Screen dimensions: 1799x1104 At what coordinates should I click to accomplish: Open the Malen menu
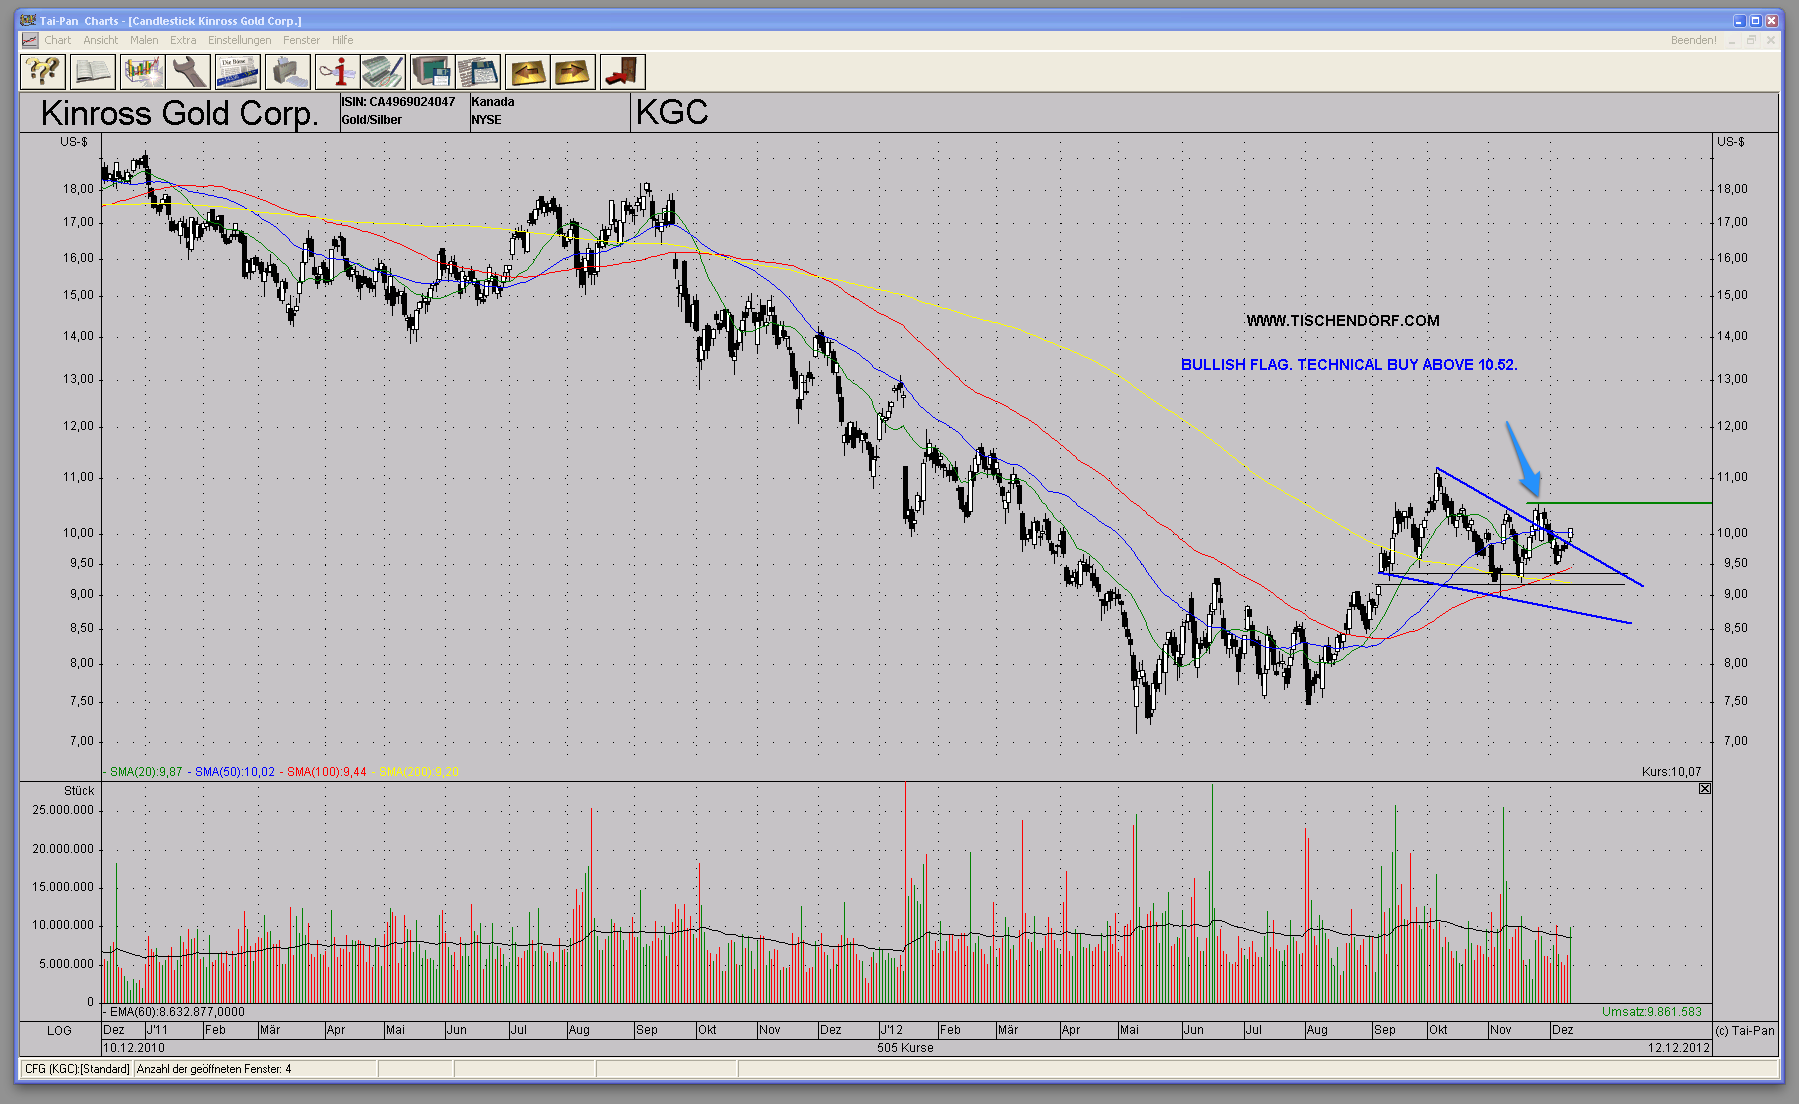(x=144, y=40)
